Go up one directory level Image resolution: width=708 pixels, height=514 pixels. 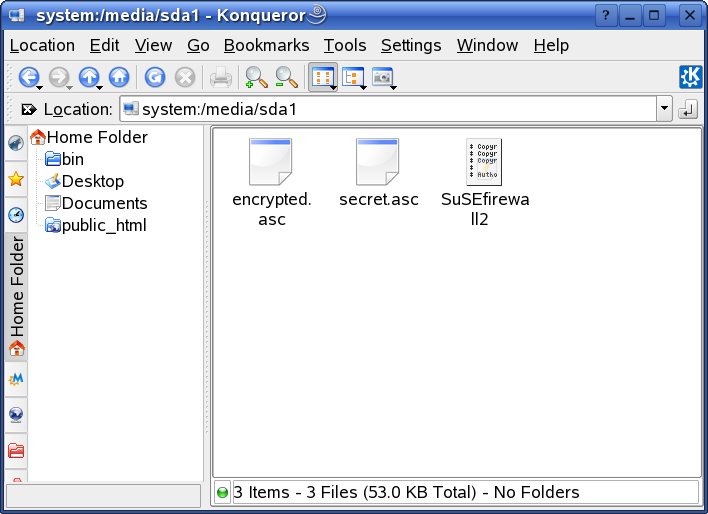click(88, 77)
